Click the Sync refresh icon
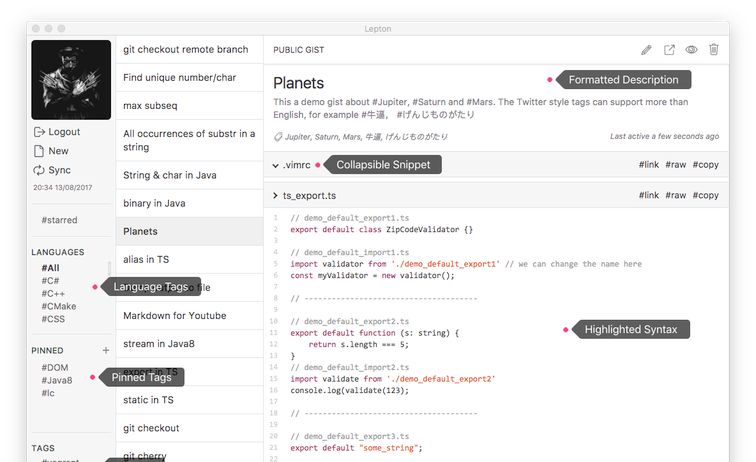This screenshot has height=462, width=756. (x=39, y=170)
